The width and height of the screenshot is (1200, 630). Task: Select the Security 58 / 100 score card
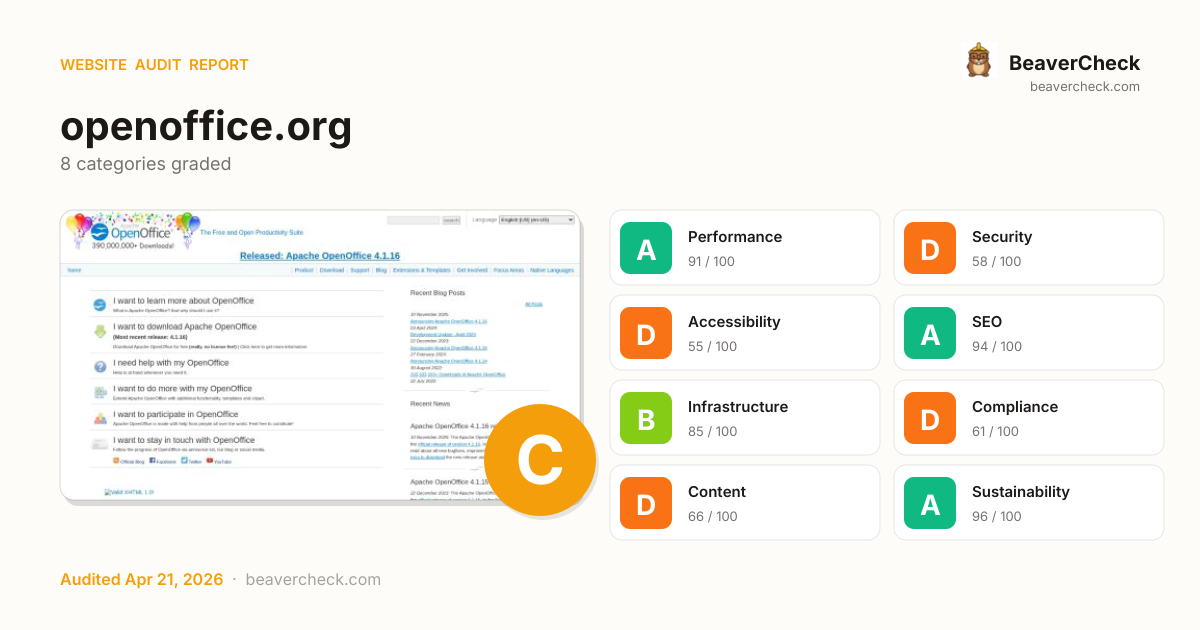click(x=1028, y=248)
